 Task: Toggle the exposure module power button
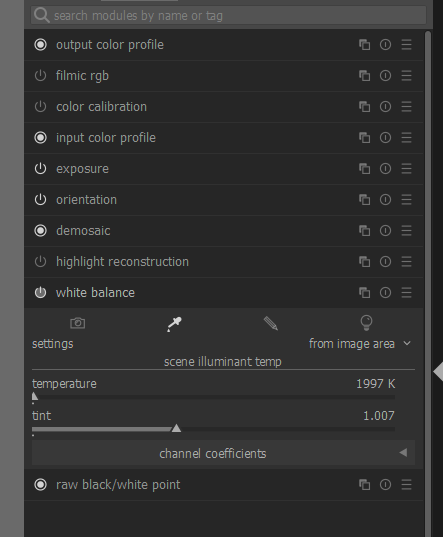[40, 169]
